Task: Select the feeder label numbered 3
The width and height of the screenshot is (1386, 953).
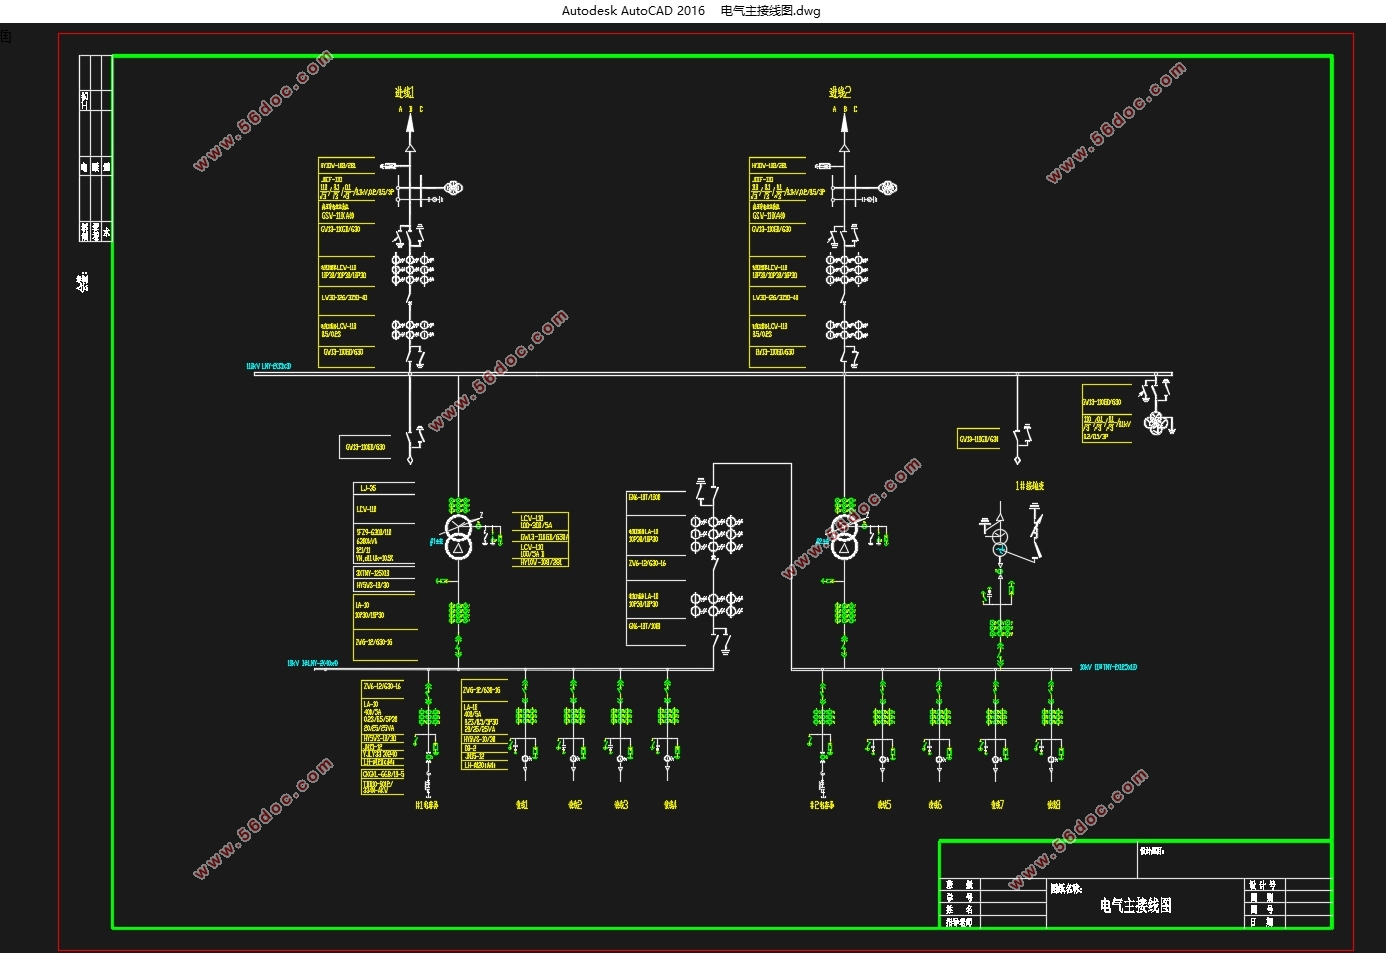Action: [x=621, y=805]
